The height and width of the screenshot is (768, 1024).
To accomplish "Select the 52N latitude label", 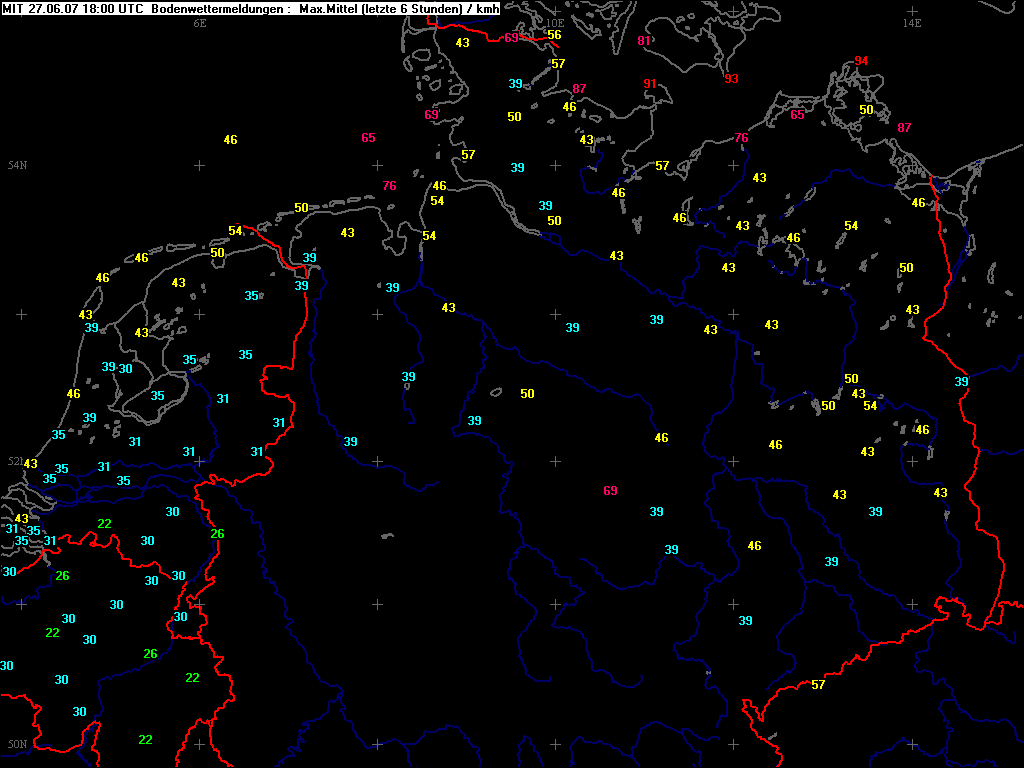I will point(17,461).
